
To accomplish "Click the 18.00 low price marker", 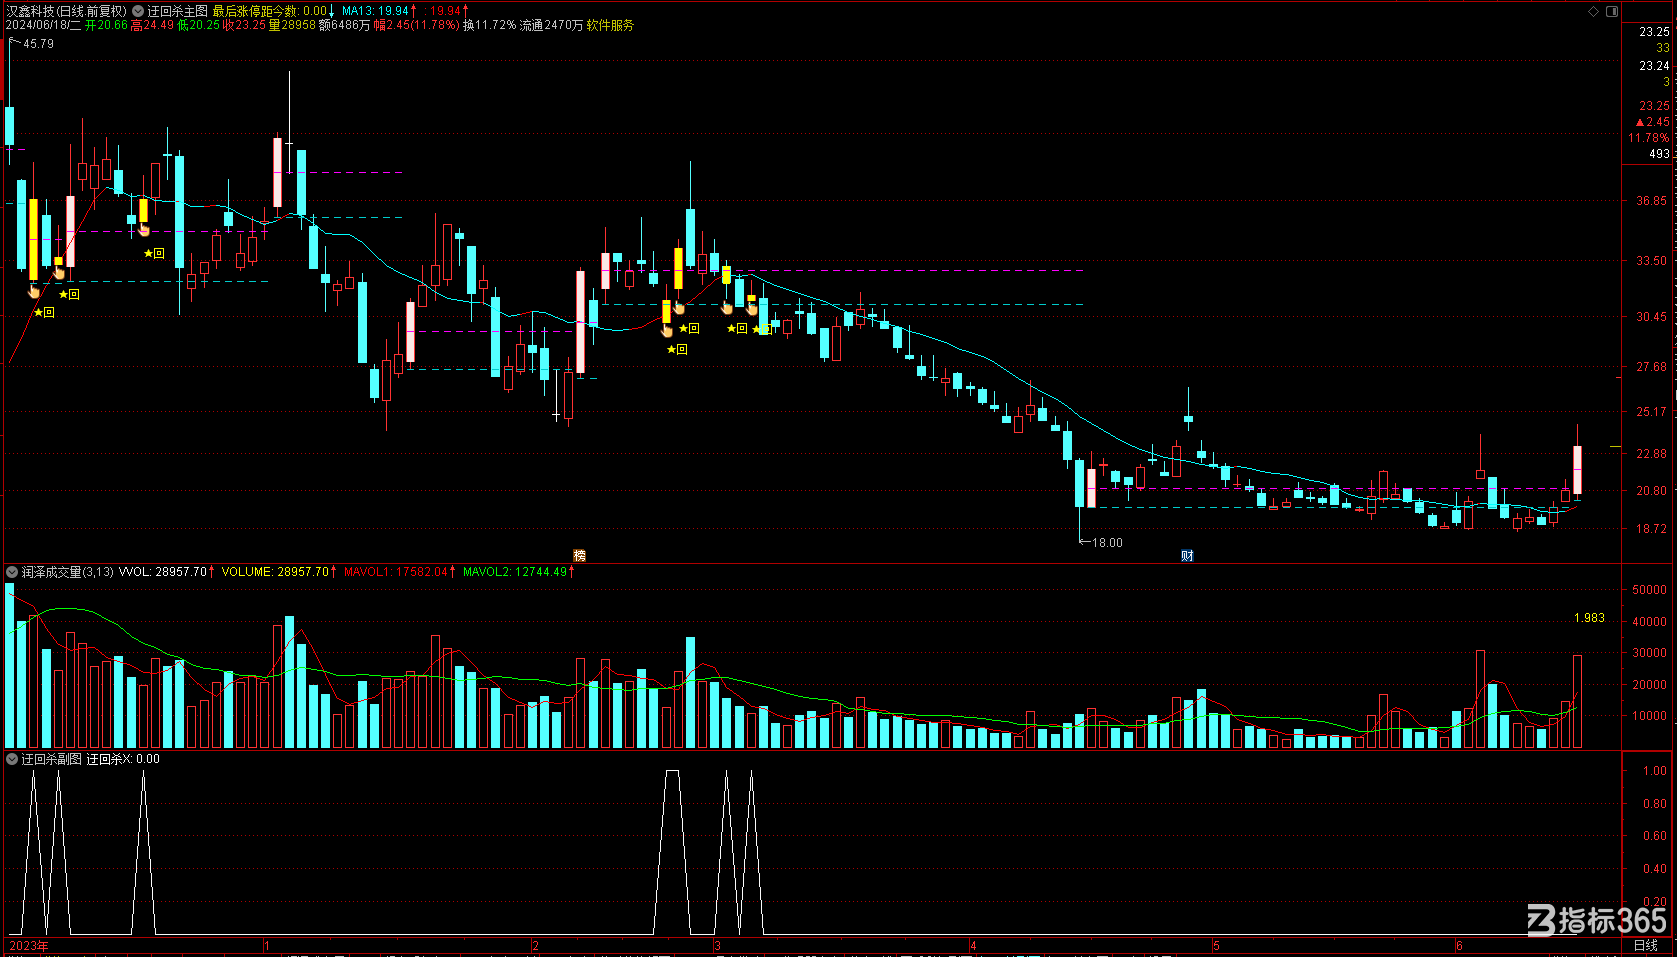I will pyautogui.click(x=1107, y=543).
